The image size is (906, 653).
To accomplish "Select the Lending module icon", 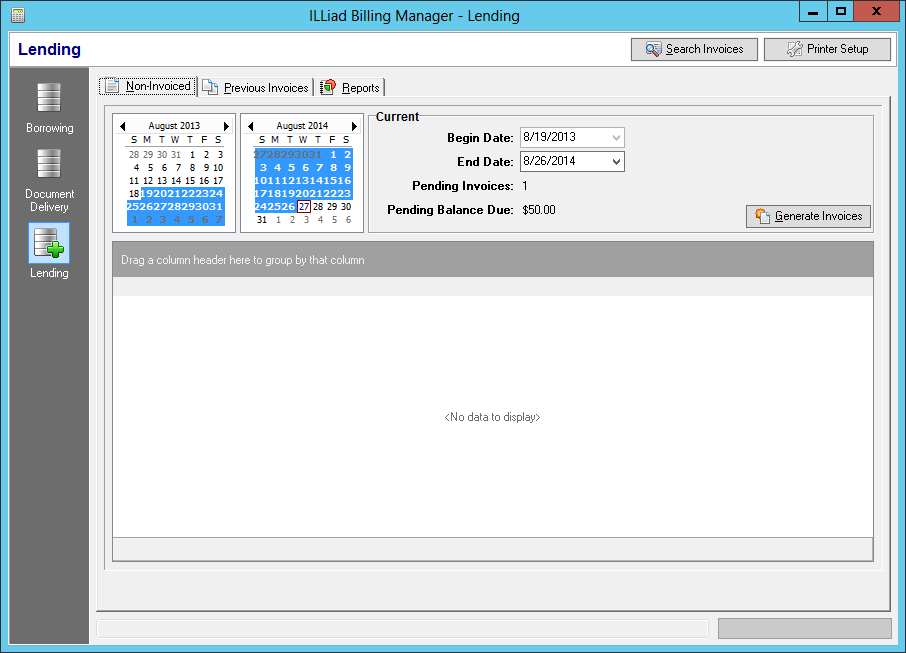I will click(48, 243).
